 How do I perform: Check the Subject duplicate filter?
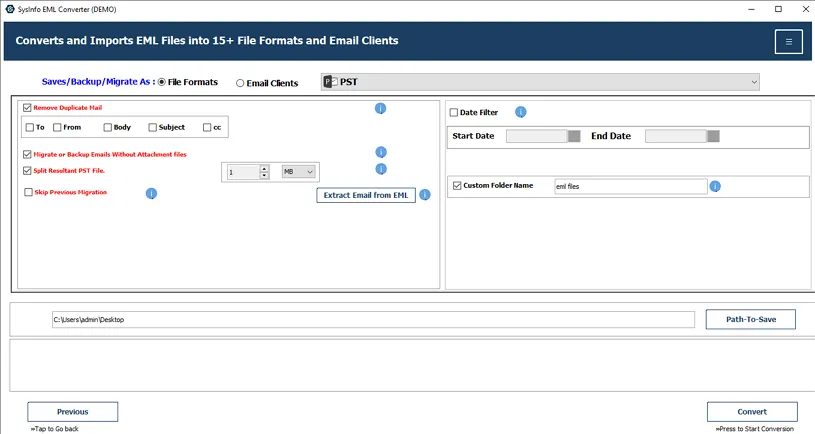[x=152, y=127]
